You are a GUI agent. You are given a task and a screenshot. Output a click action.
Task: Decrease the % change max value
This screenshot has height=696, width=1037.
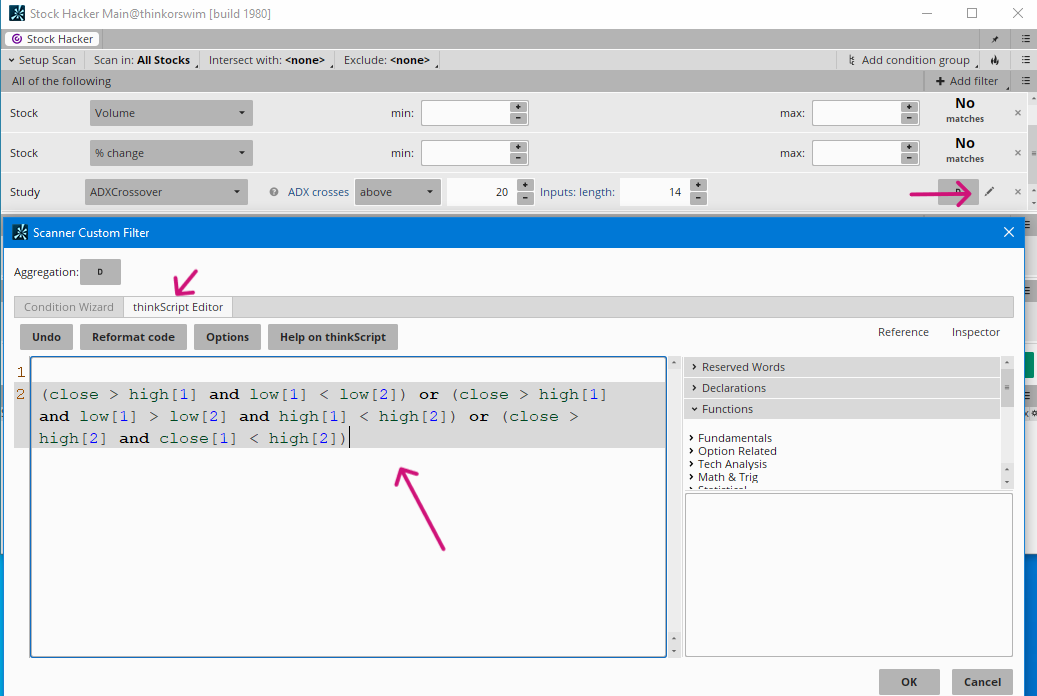(x=909, y=158)
